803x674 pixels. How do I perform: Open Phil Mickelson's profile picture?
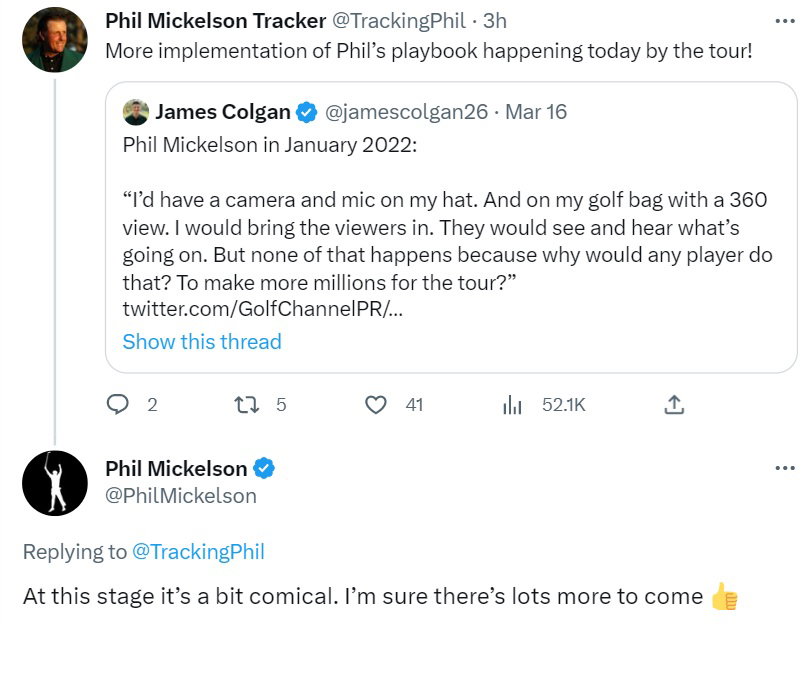click(57, 482)
